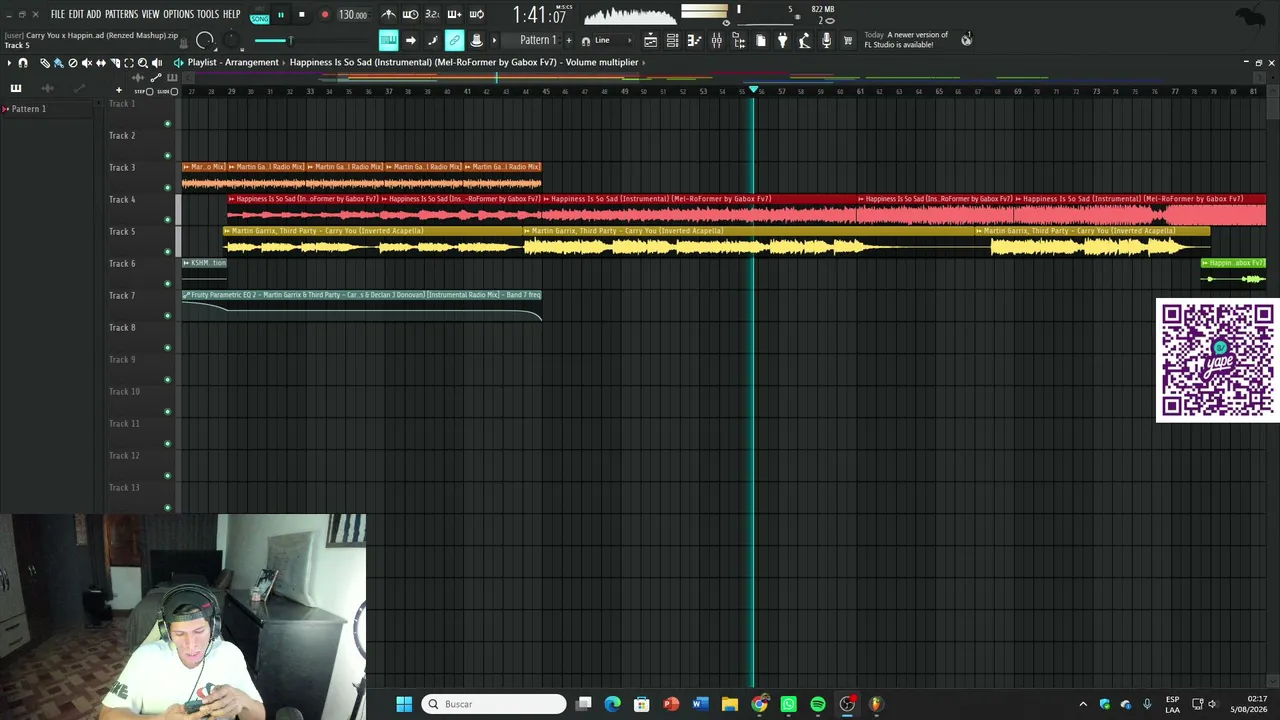Open WhatsApp from the taskbar
Viewport: 1280px width, 720px height.
pos(789,704)
